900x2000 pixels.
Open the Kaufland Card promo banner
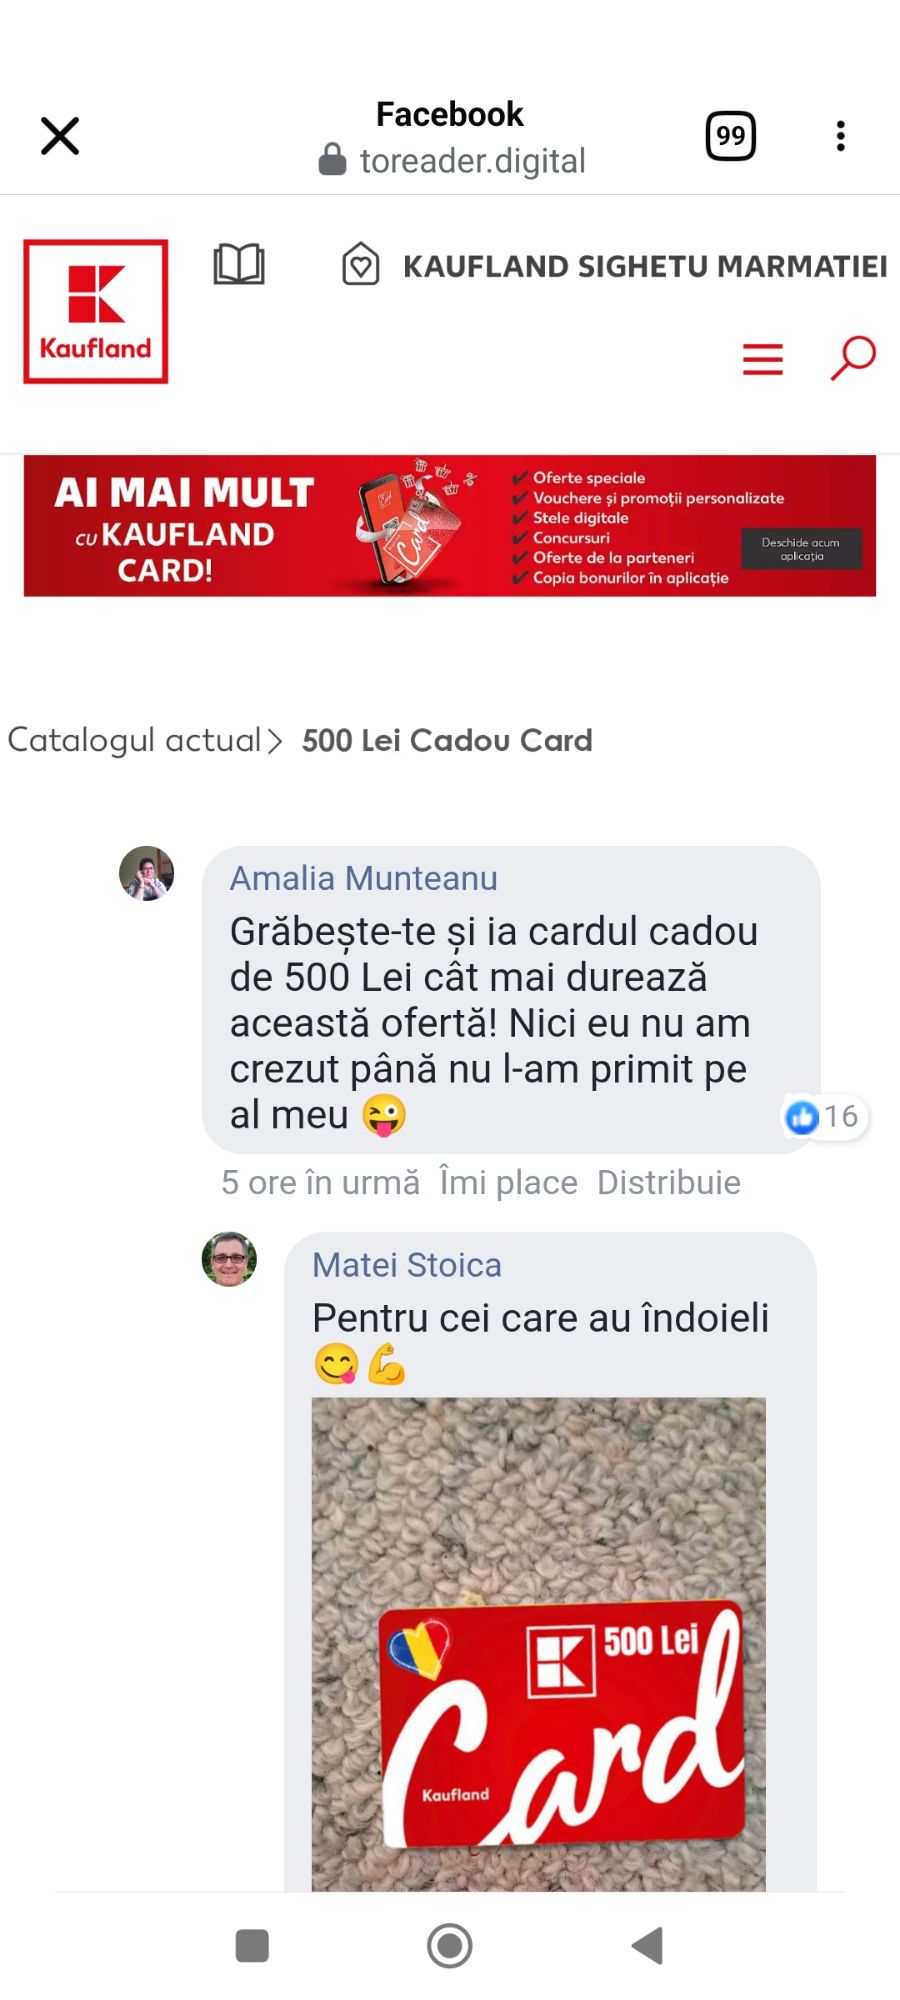pyautogui.click(x=450, y=526)
